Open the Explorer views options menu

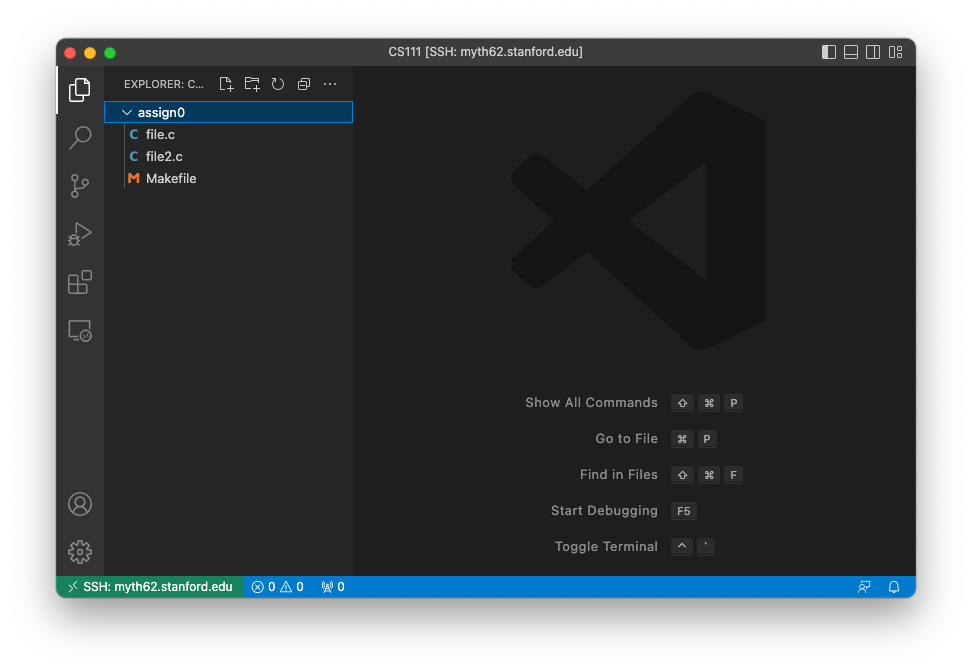coord(330,84)
